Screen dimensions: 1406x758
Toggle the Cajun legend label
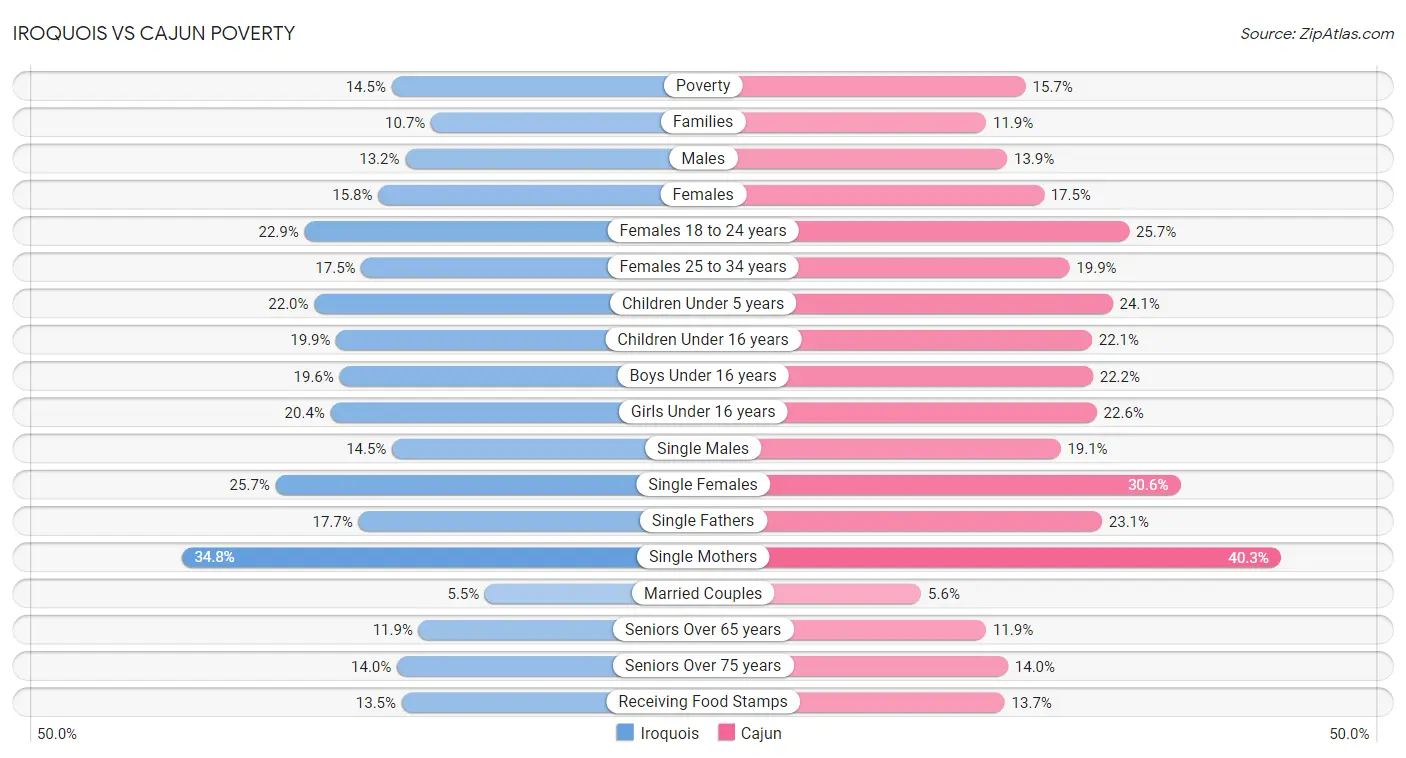pos(761,733)
